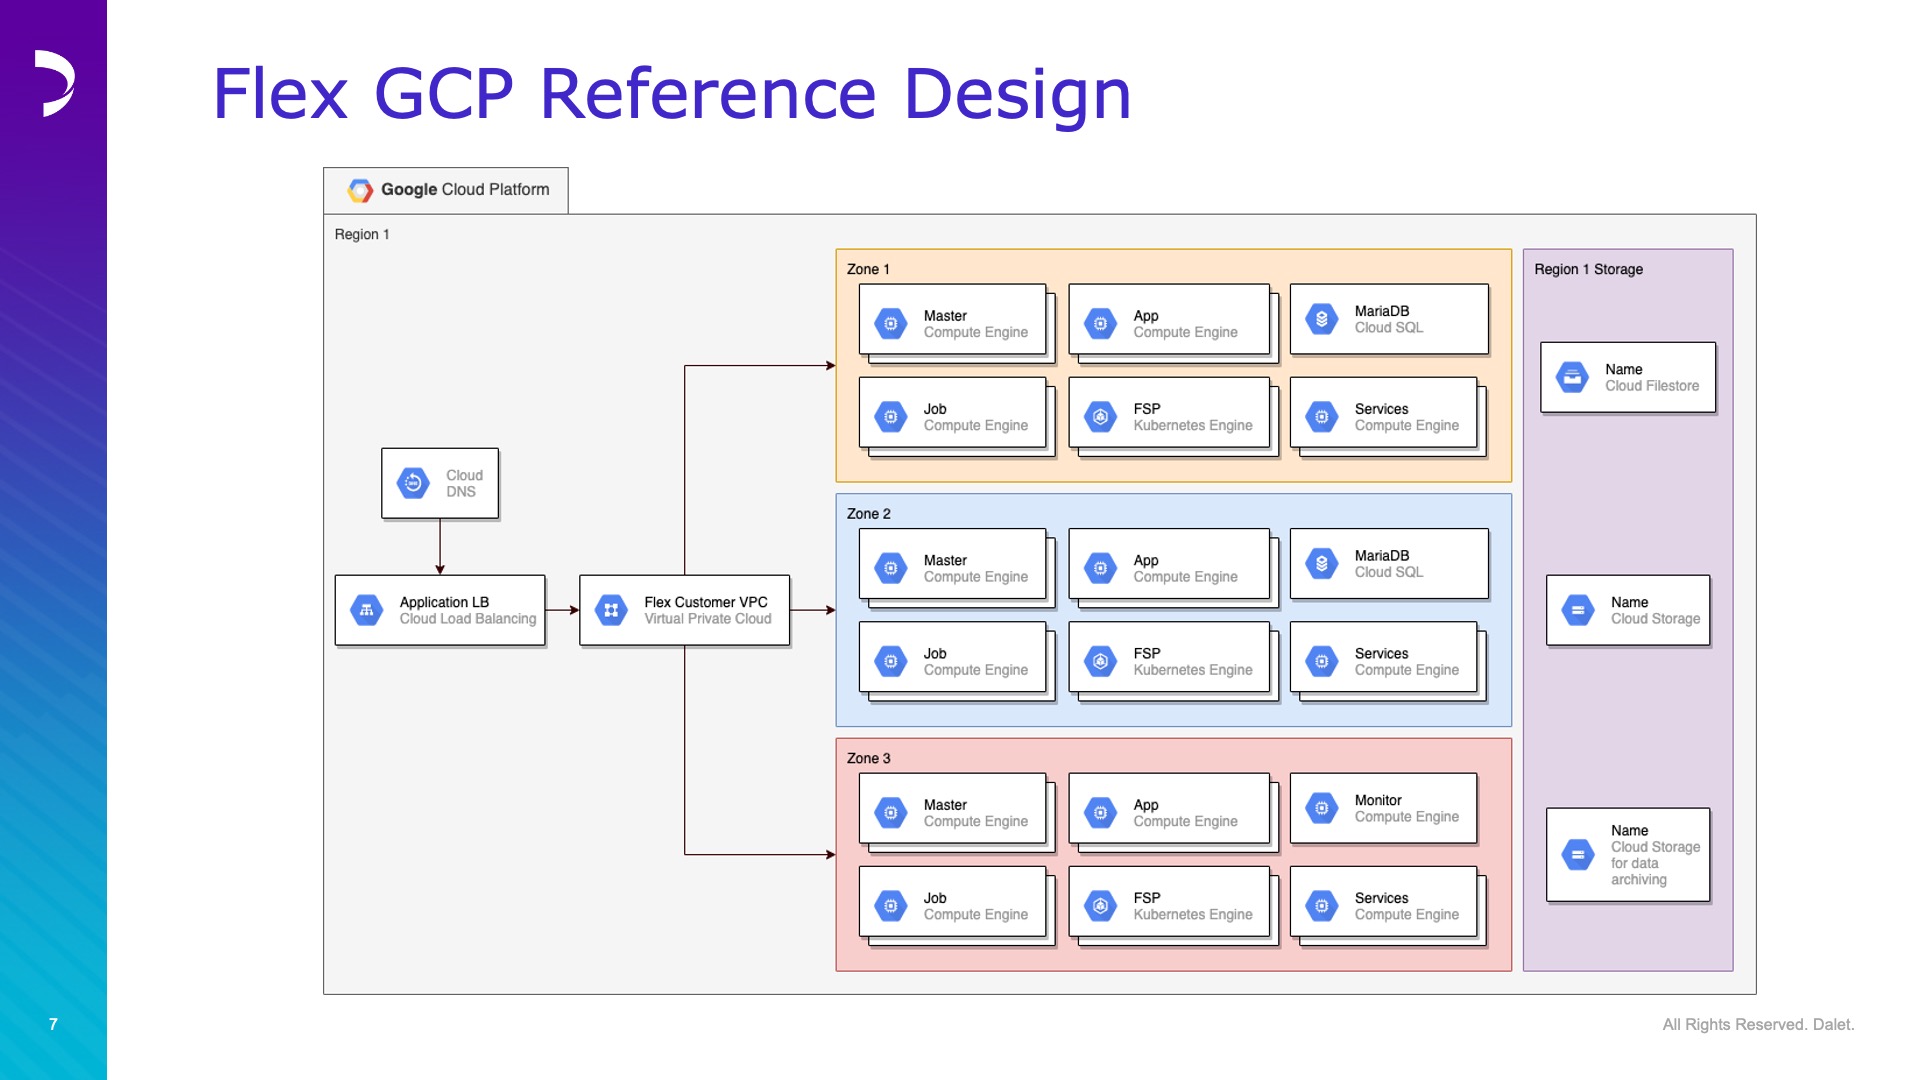Click the Dalet logo in sidebar
Viewport: 1920px width, 1080px height.
(55, 83)
